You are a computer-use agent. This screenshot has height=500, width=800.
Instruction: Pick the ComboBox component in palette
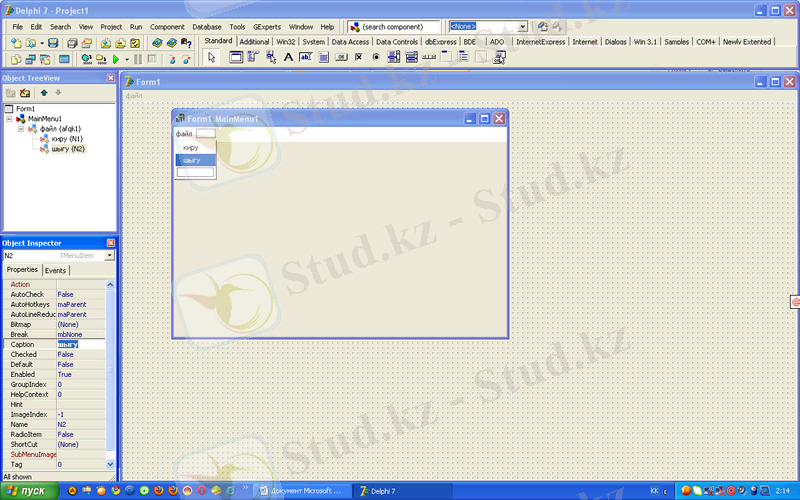tap(411, 57)
